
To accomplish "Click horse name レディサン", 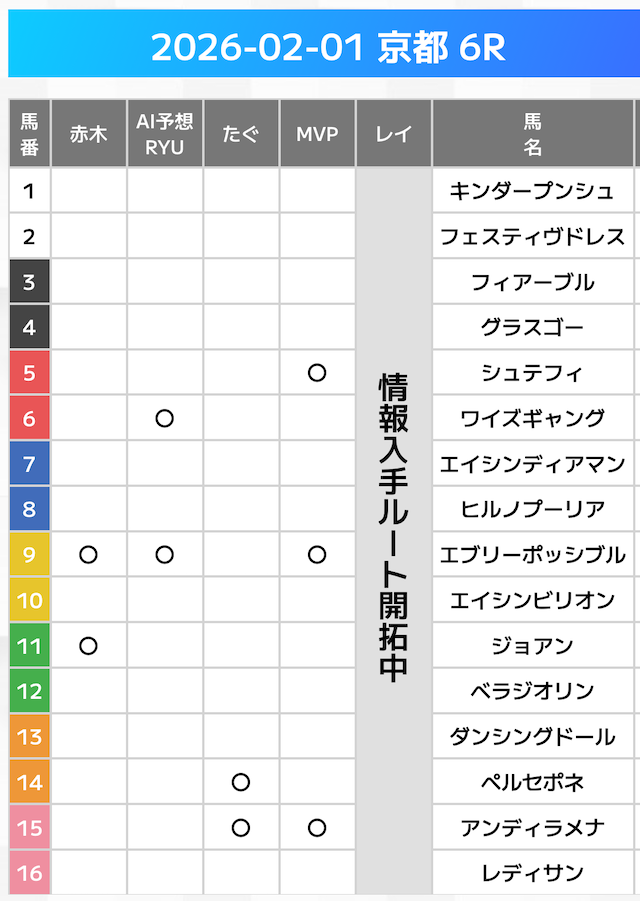I will [532, 872].
